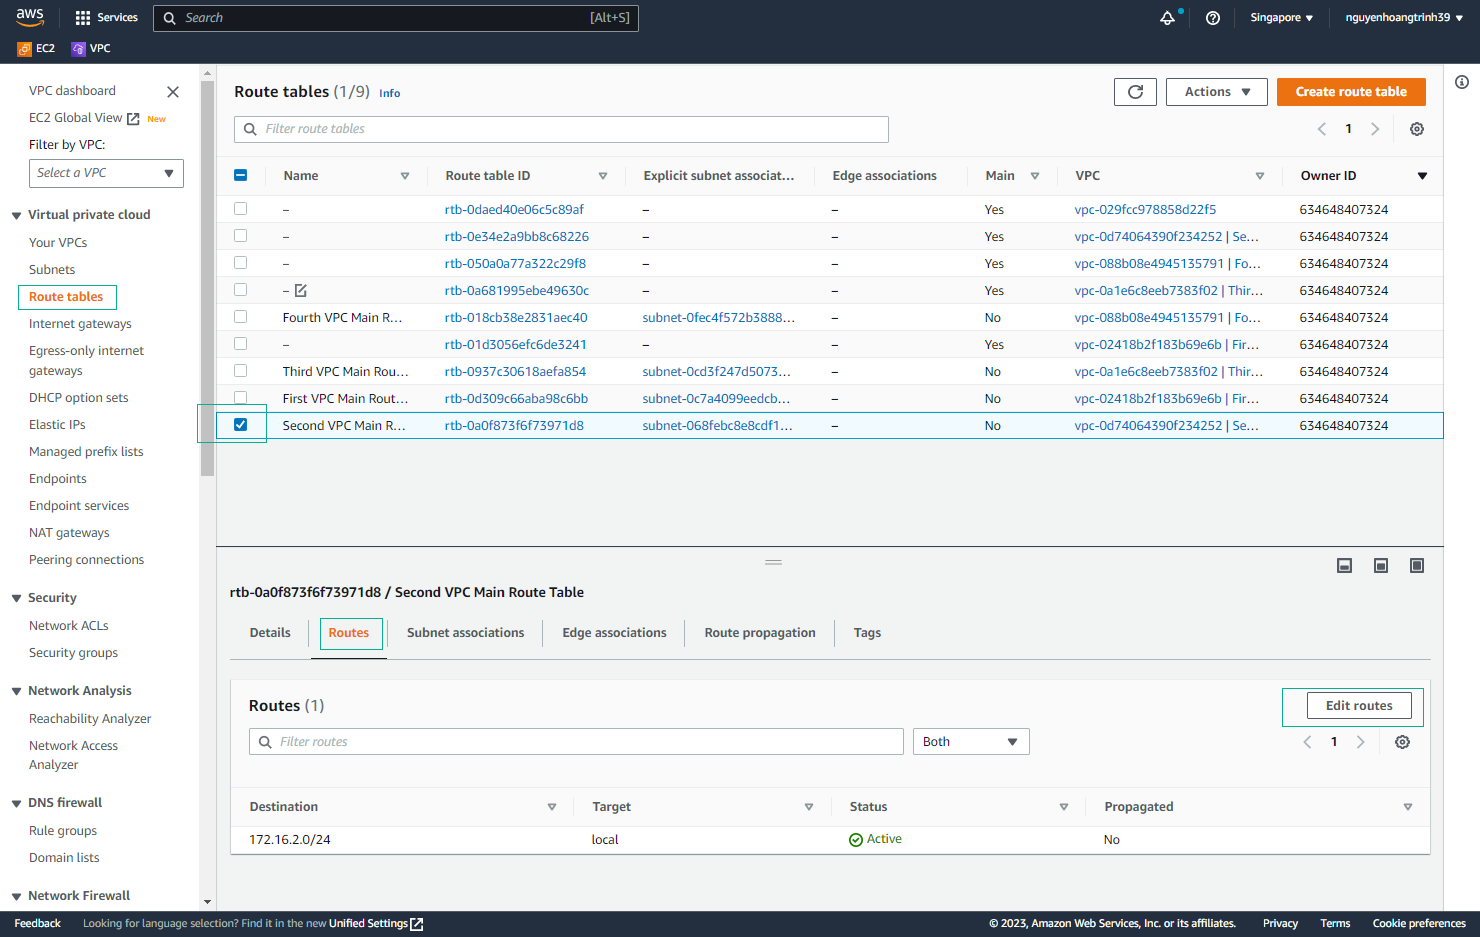Open Cookie preferences in footer

1419,924
